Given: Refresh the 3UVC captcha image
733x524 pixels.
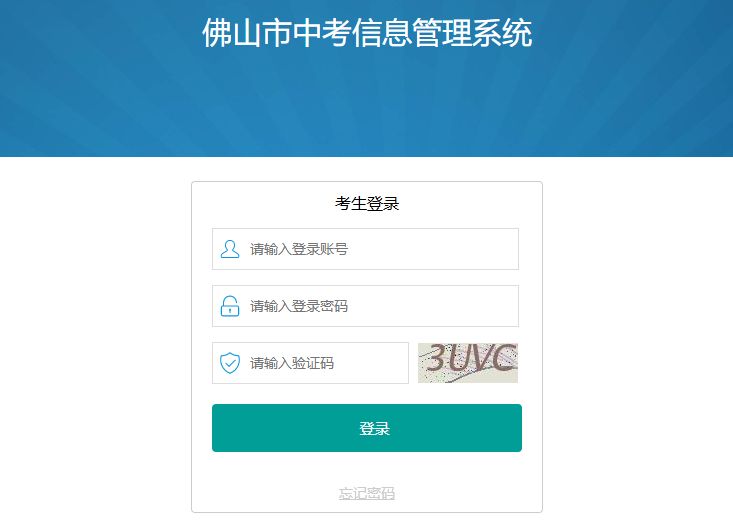Looking at the screenshot, I should tap(468, 363).
